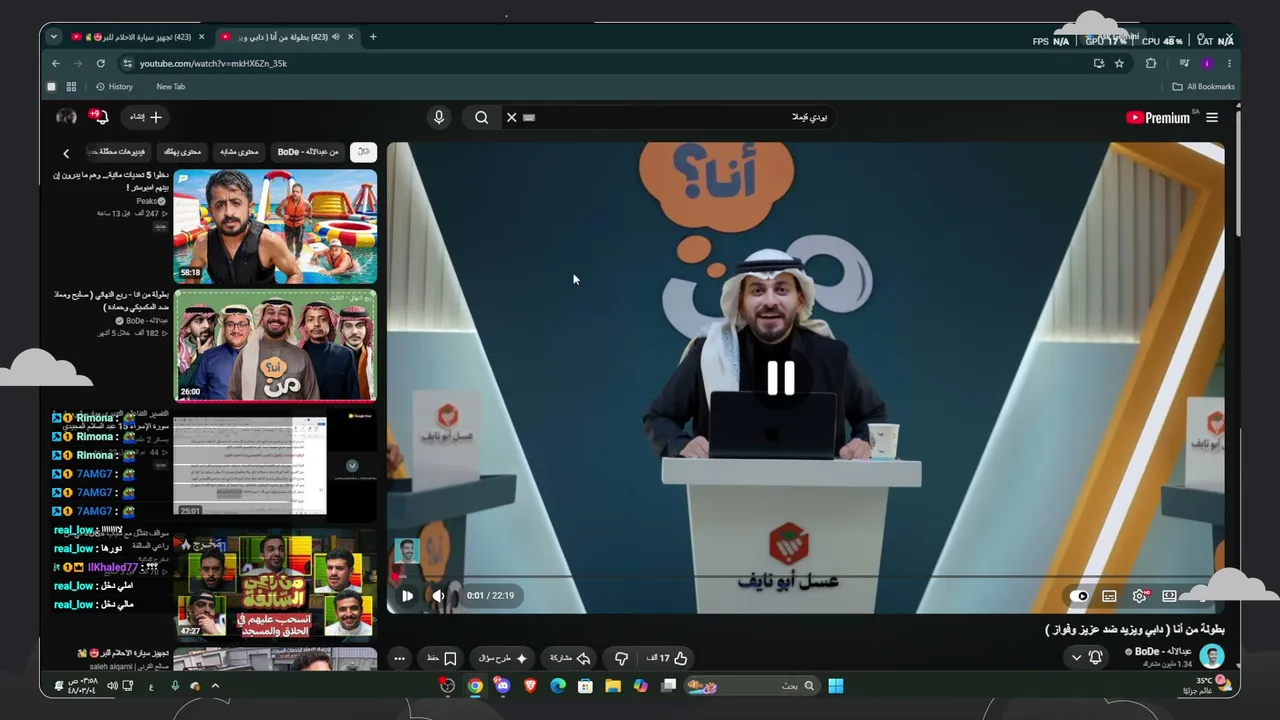Toggle the autoplay switch in the player
This screenshot has height=720, width=1280.
[x=1079, y=596]
